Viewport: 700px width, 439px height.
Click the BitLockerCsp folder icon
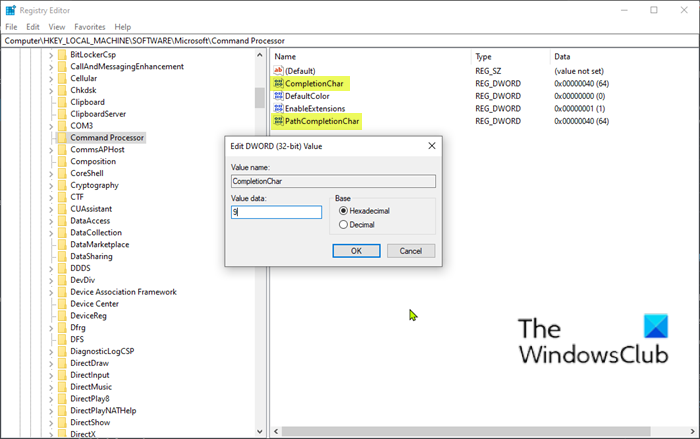click(x=62, y=54)
